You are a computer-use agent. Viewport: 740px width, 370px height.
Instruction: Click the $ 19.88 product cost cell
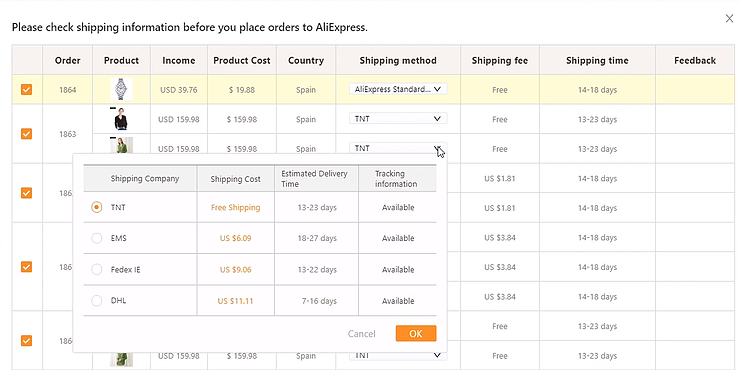(x=242, y=90)
